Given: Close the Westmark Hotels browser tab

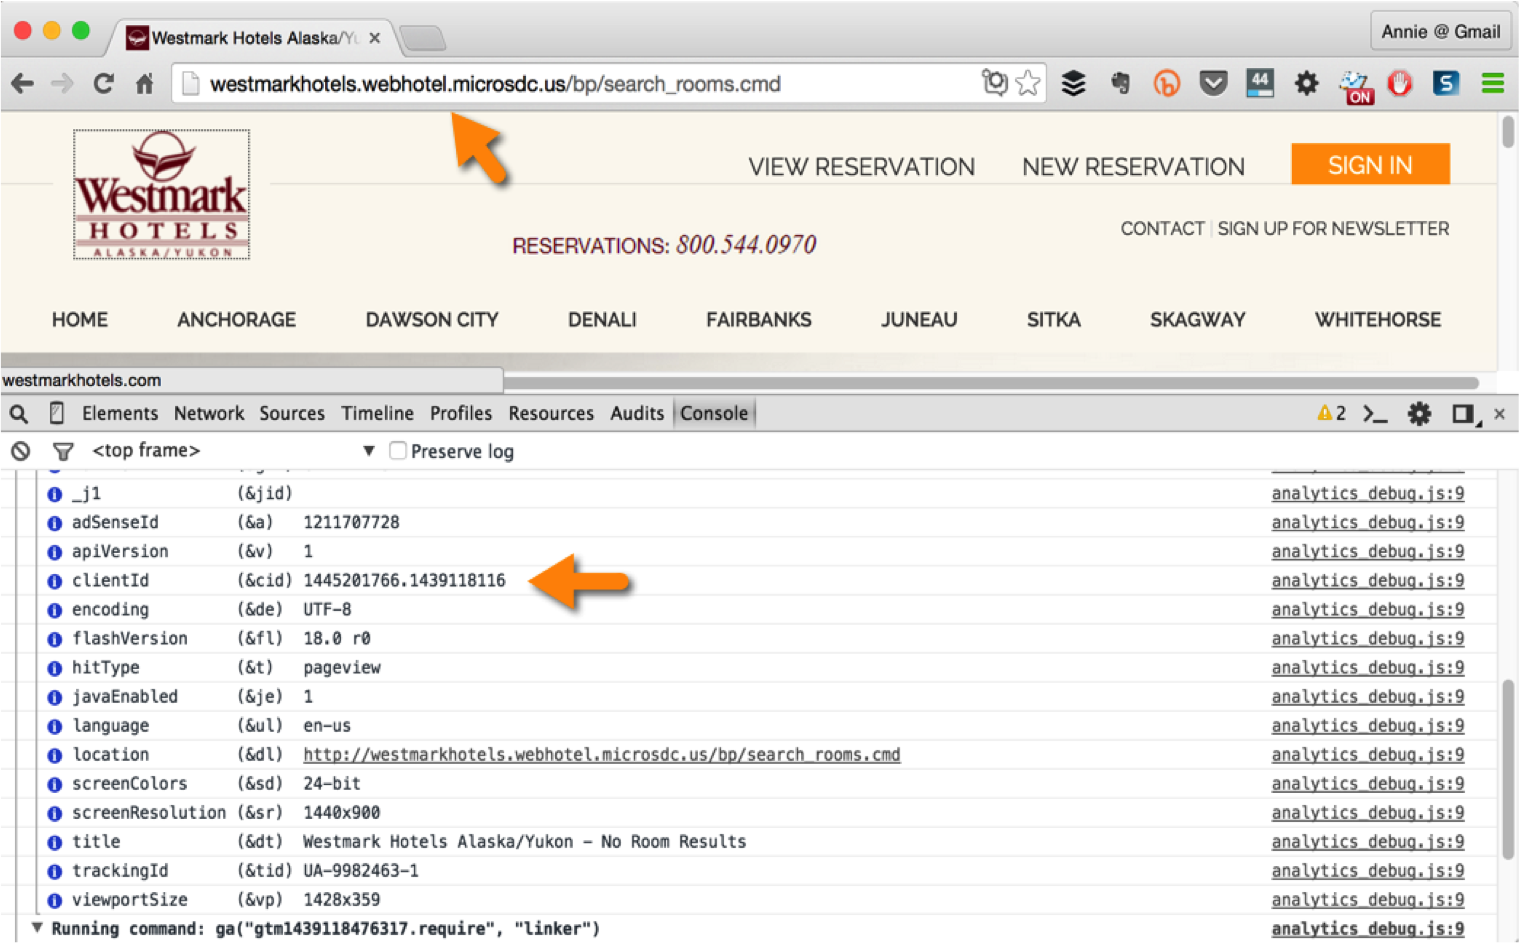Looking at the screenshot, I should [375, 38].
